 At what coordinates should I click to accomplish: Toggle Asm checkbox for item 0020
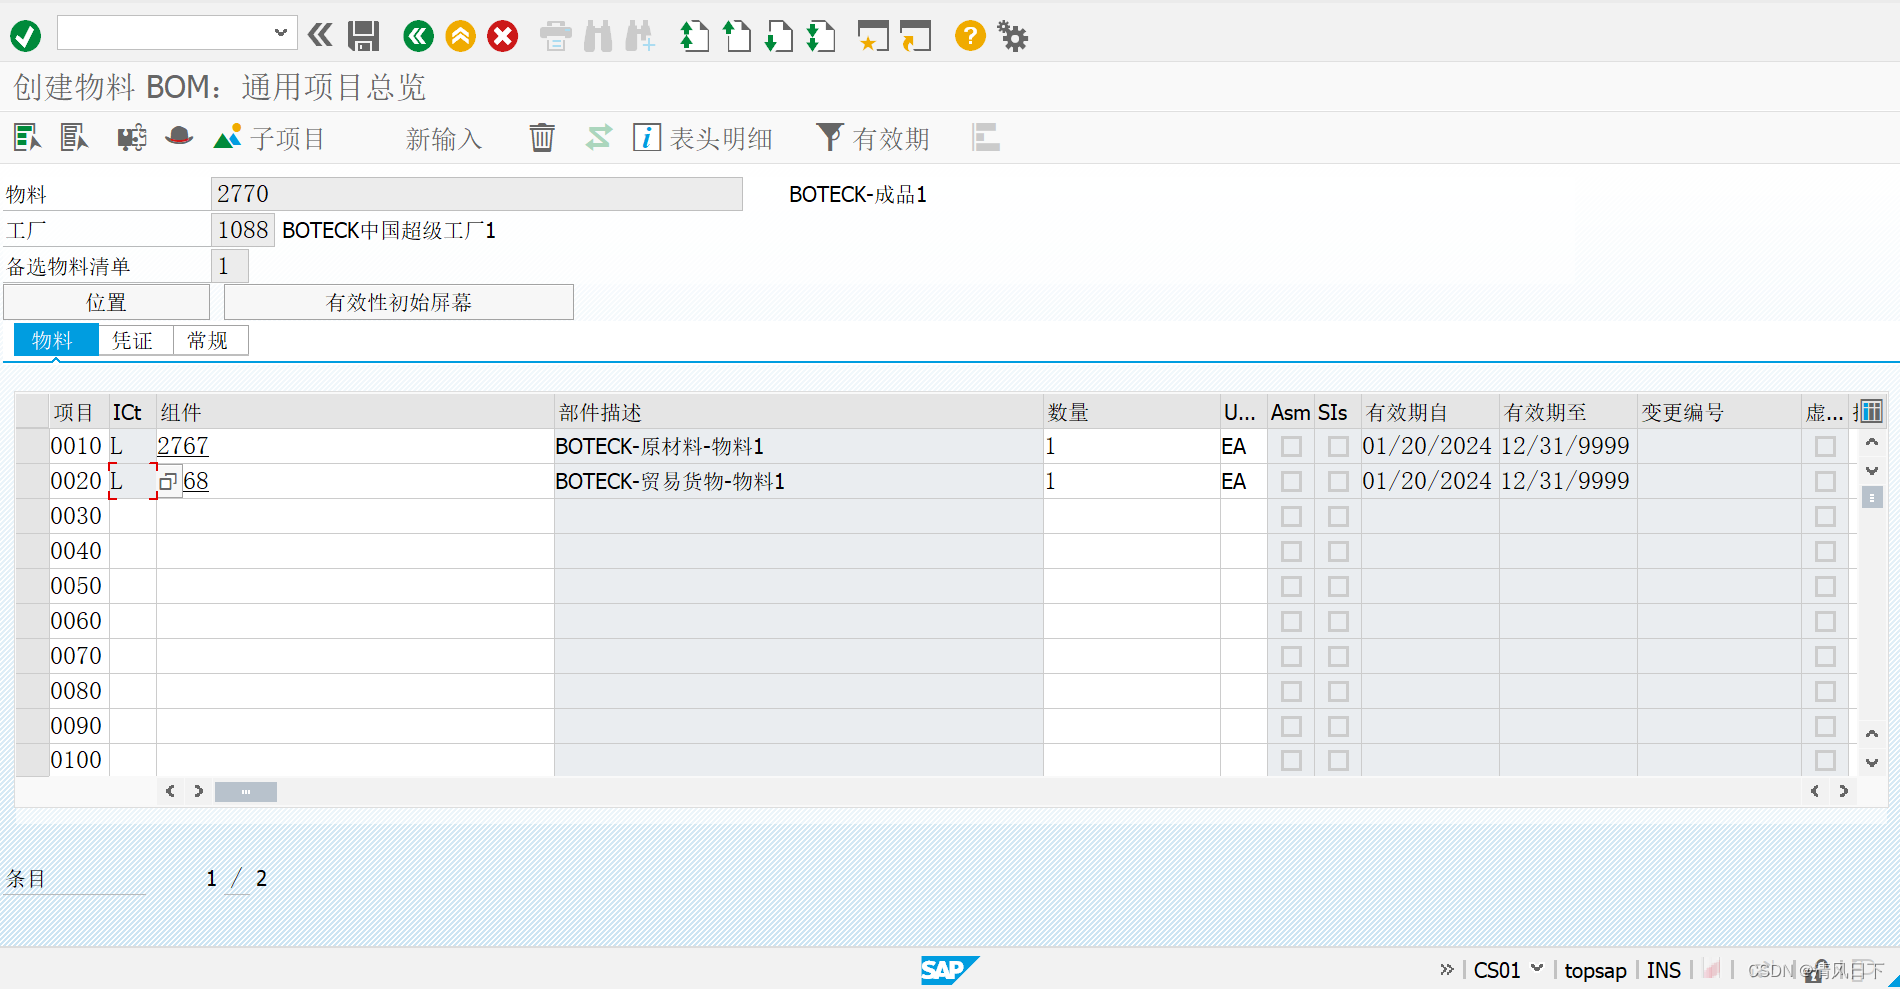pyautogui.click(x=1291, y=481)
